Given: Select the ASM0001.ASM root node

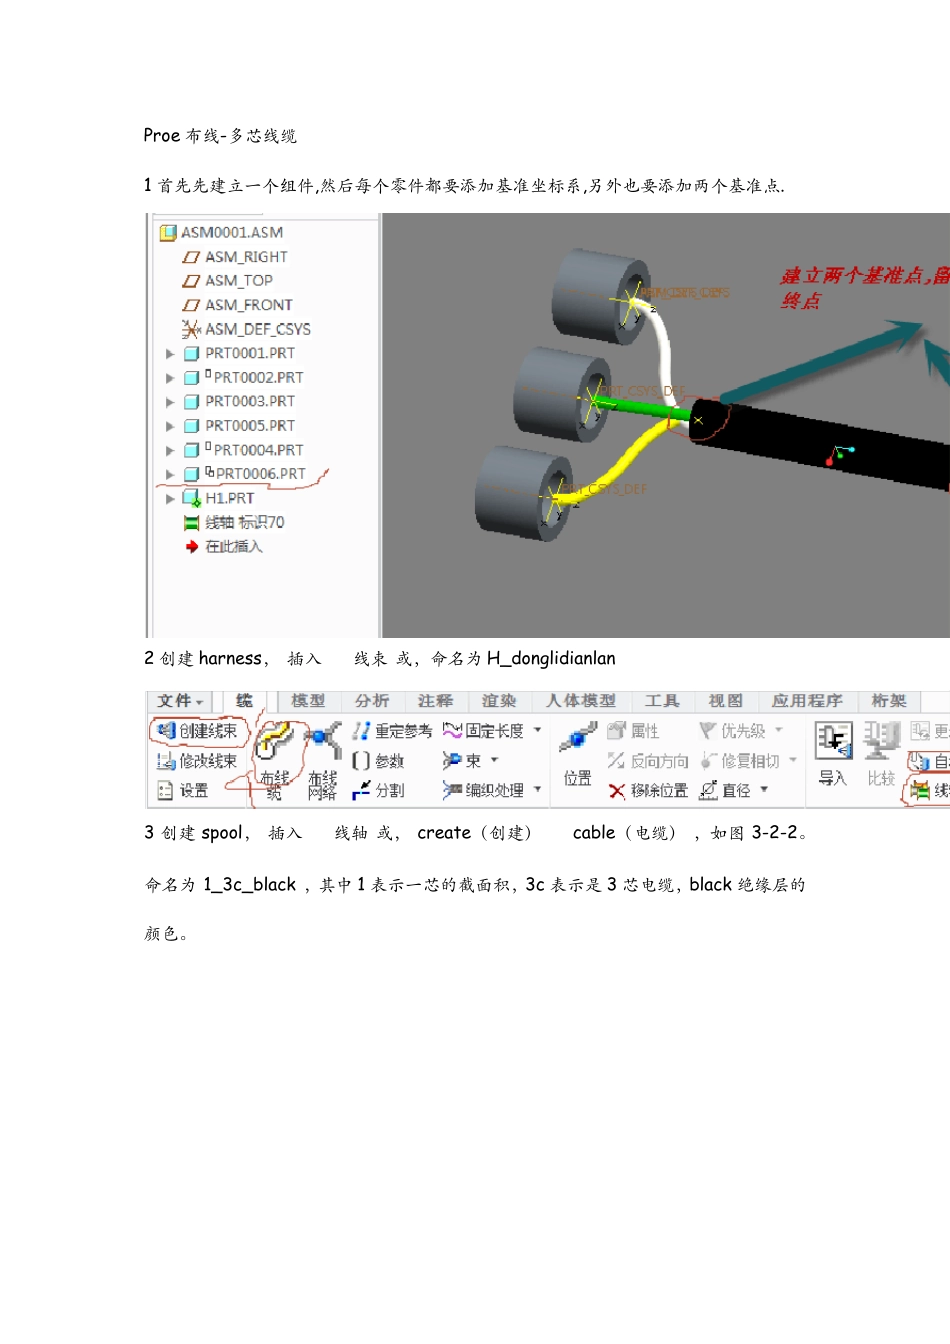Looking at the screenshot, I should tap(222, 232).
